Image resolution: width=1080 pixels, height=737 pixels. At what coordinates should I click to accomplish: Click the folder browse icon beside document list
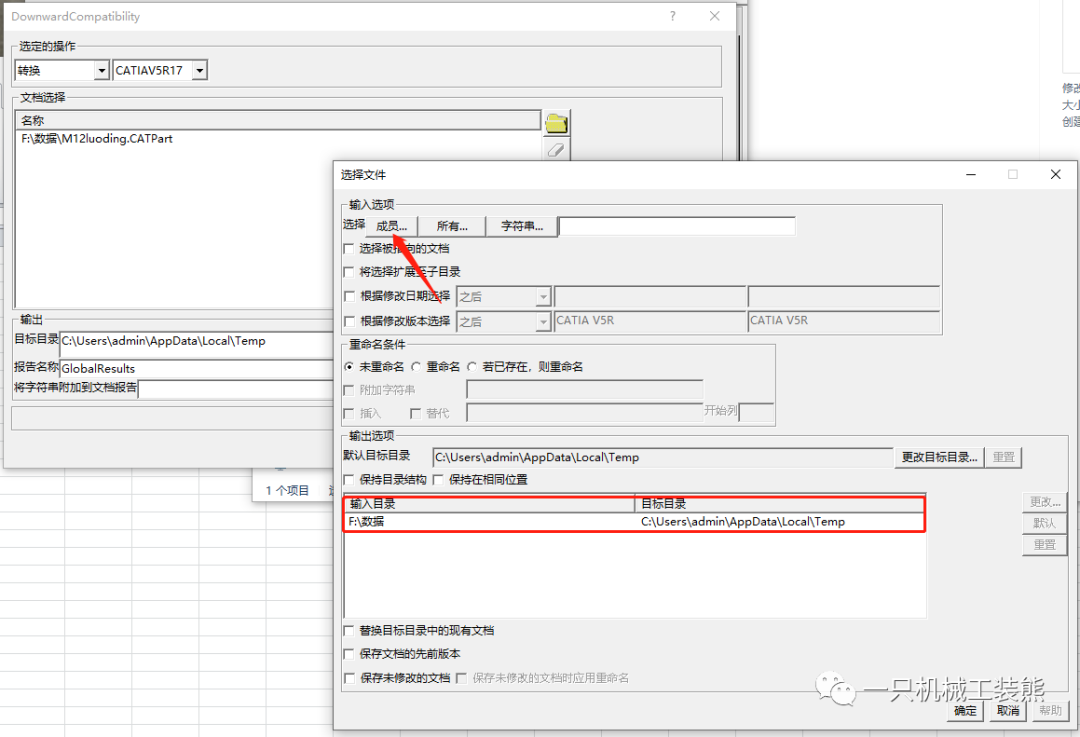(x=556, y=123)
